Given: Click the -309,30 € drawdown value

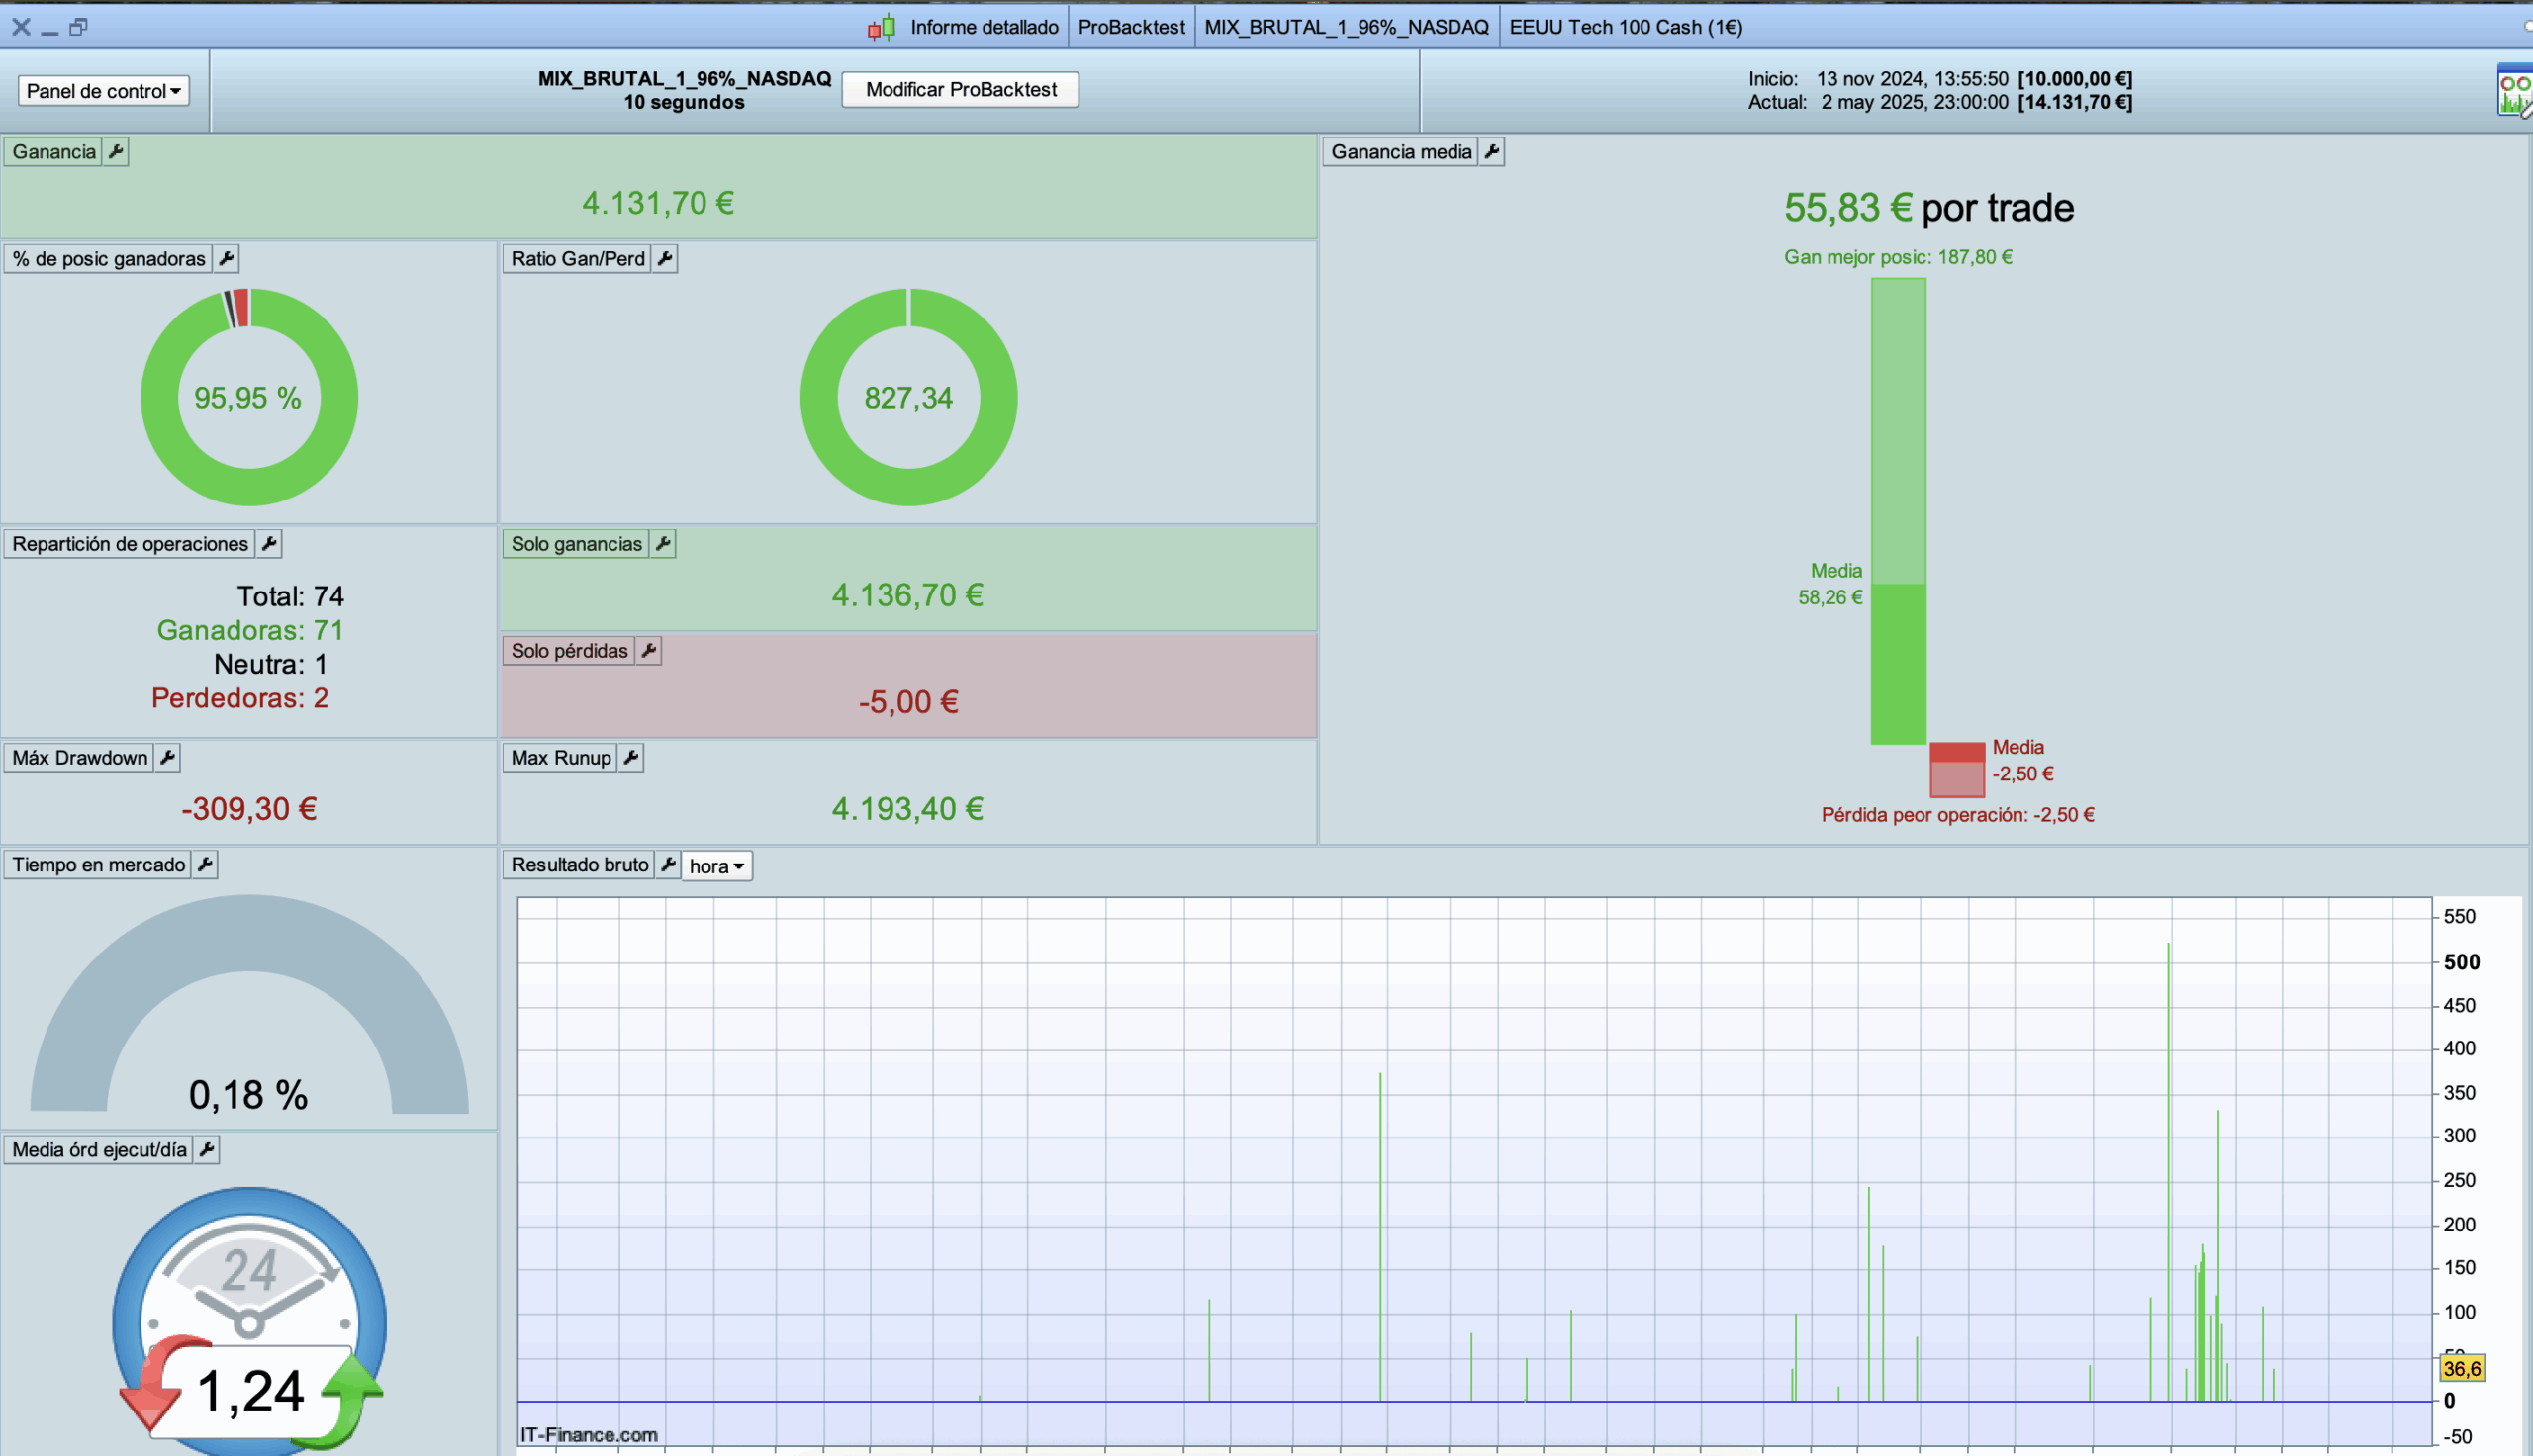Looking at the screenshot, I should point(249,809).
